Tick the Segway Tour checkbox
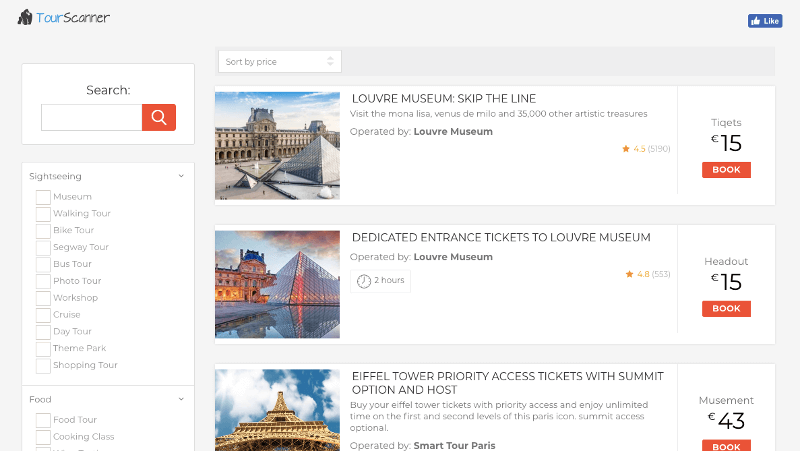The image size is (800, 451). (43, 247)
